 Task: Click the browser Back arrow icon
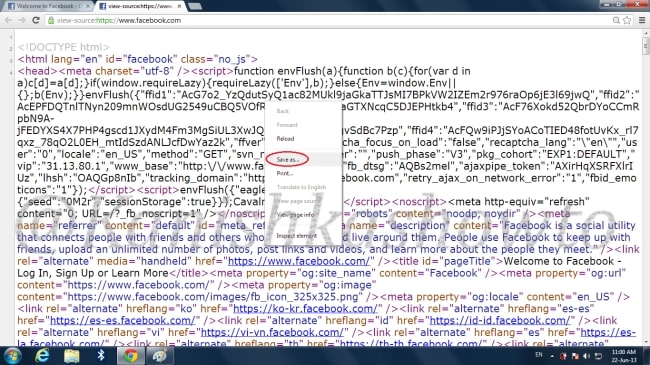click(x=8, y=20)
